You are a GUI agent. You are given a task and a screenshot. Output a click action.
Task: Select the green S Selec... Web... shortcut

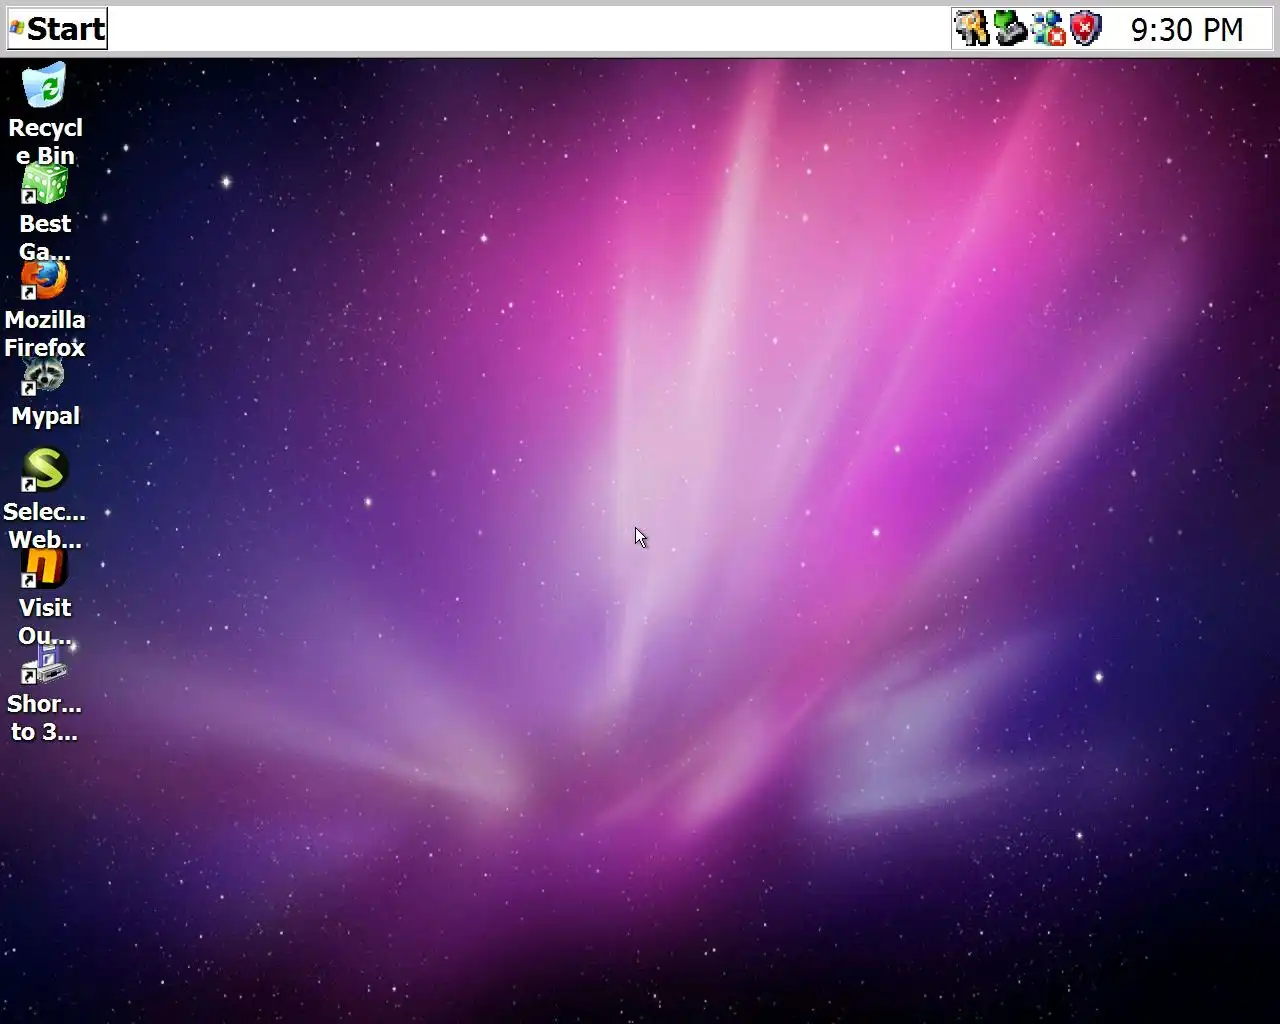click(x=45, y=470)
